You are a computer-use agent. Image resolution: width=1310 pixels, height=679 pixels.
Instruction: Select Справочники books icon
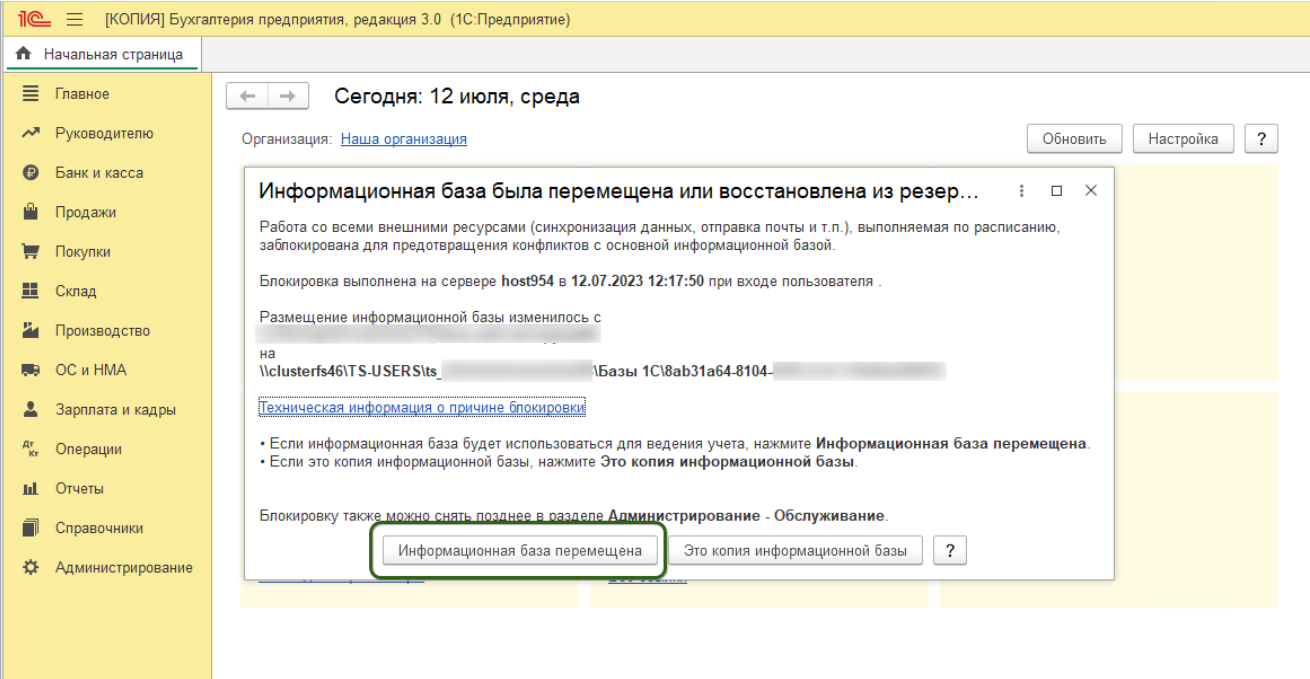pos(31,528)
